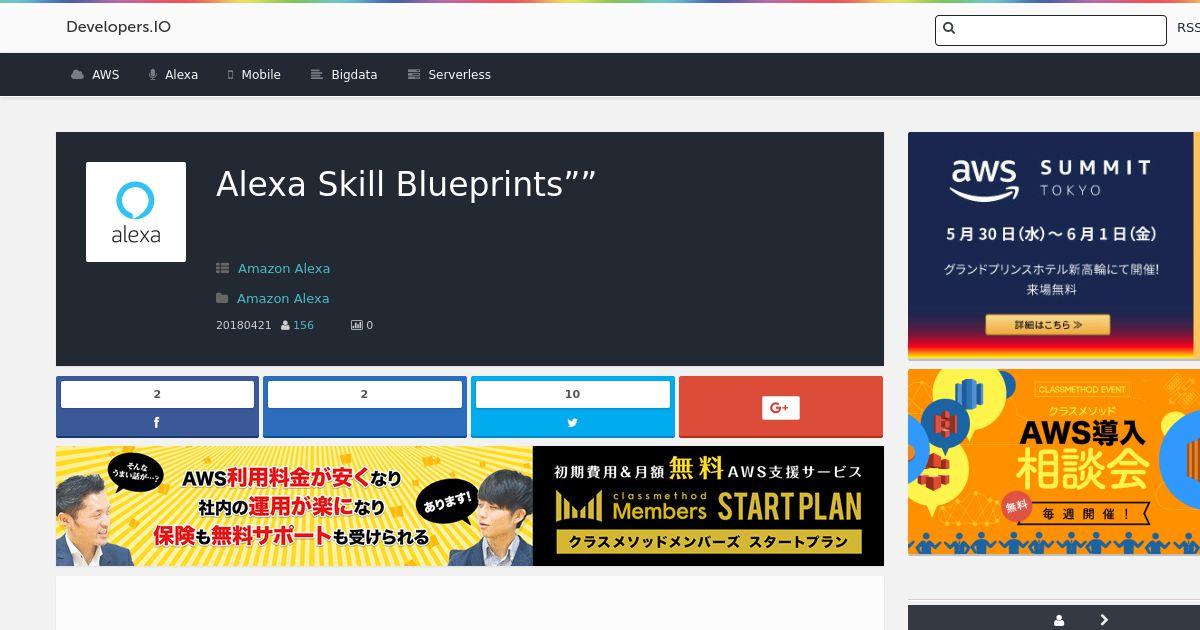The image size is (1200, 630).
Task: Click the server icon beside Serverless
Action: tap(414, 75)
